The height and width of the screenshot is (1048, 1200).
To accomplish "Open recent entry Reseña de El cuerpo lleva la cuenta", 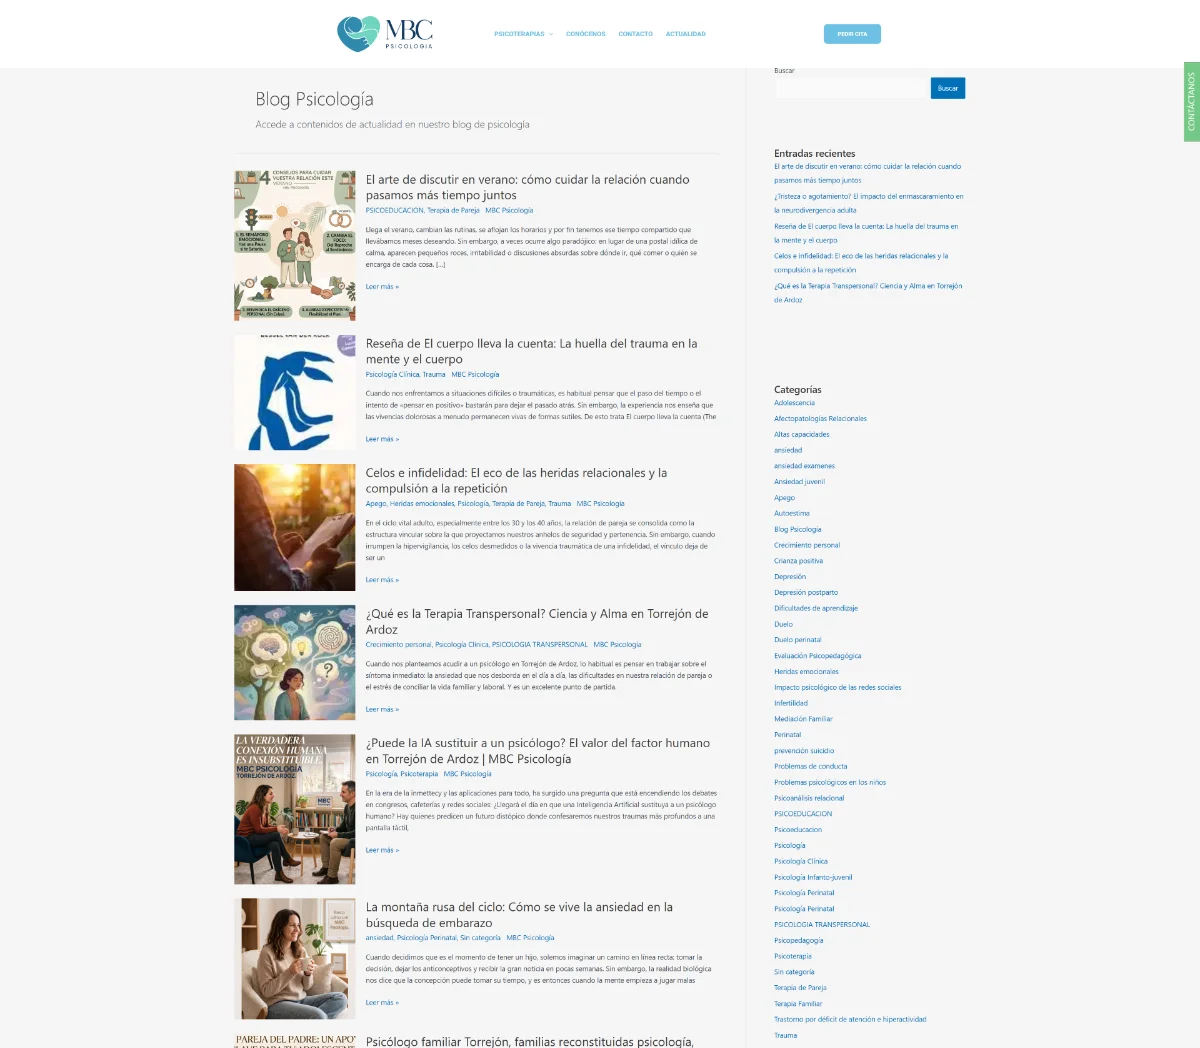I will coord(866,233).
